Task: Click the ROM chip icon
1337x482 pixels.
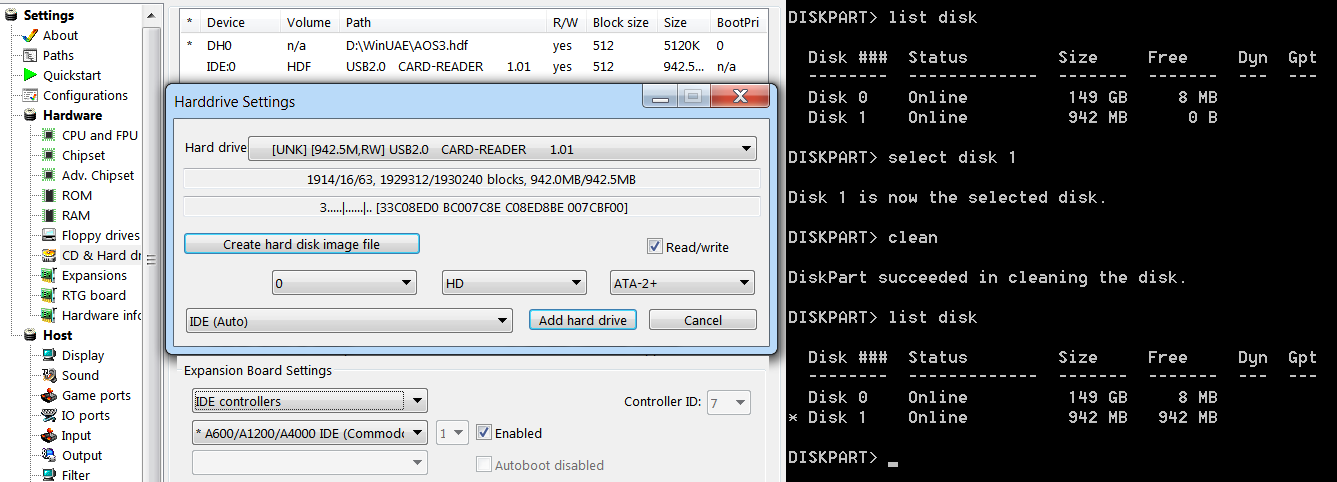Action: point(48,195)
